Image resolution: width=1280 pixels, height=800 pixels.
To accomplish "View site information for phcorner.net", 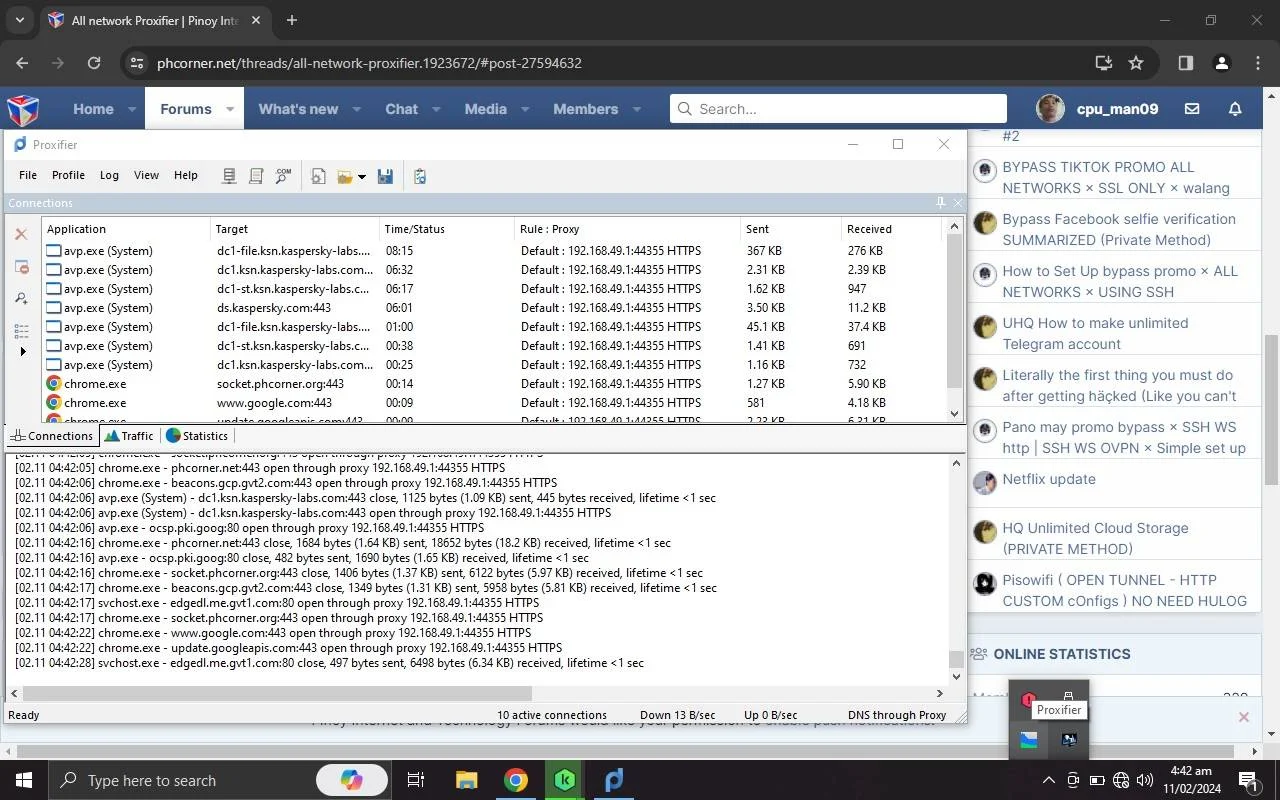I will [x=137, y=63].
